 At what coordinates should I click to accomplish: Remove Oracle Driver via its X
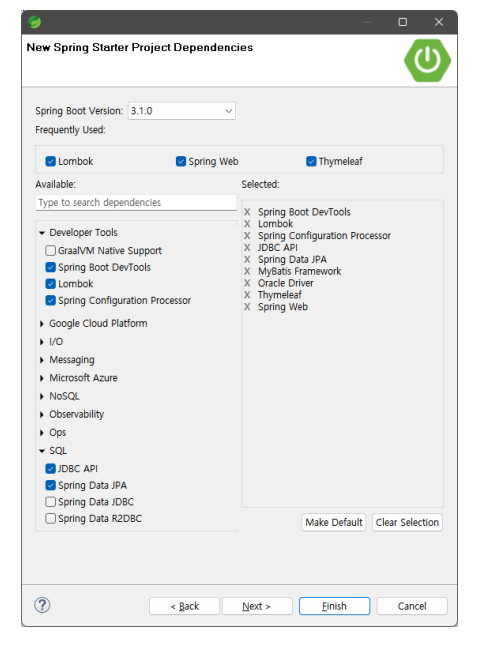click(x=247, y=283)
